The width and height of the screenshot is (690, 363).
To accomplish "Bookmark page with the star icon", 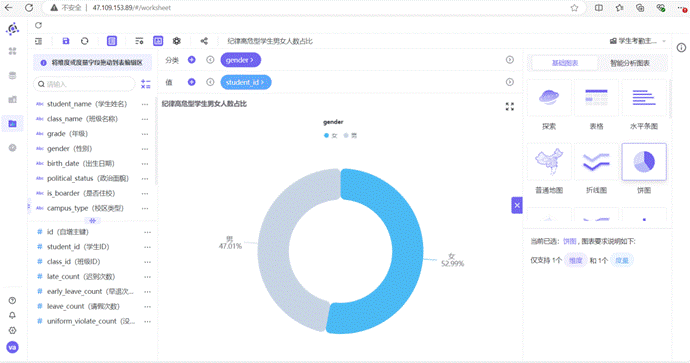I will click(574, 7).
